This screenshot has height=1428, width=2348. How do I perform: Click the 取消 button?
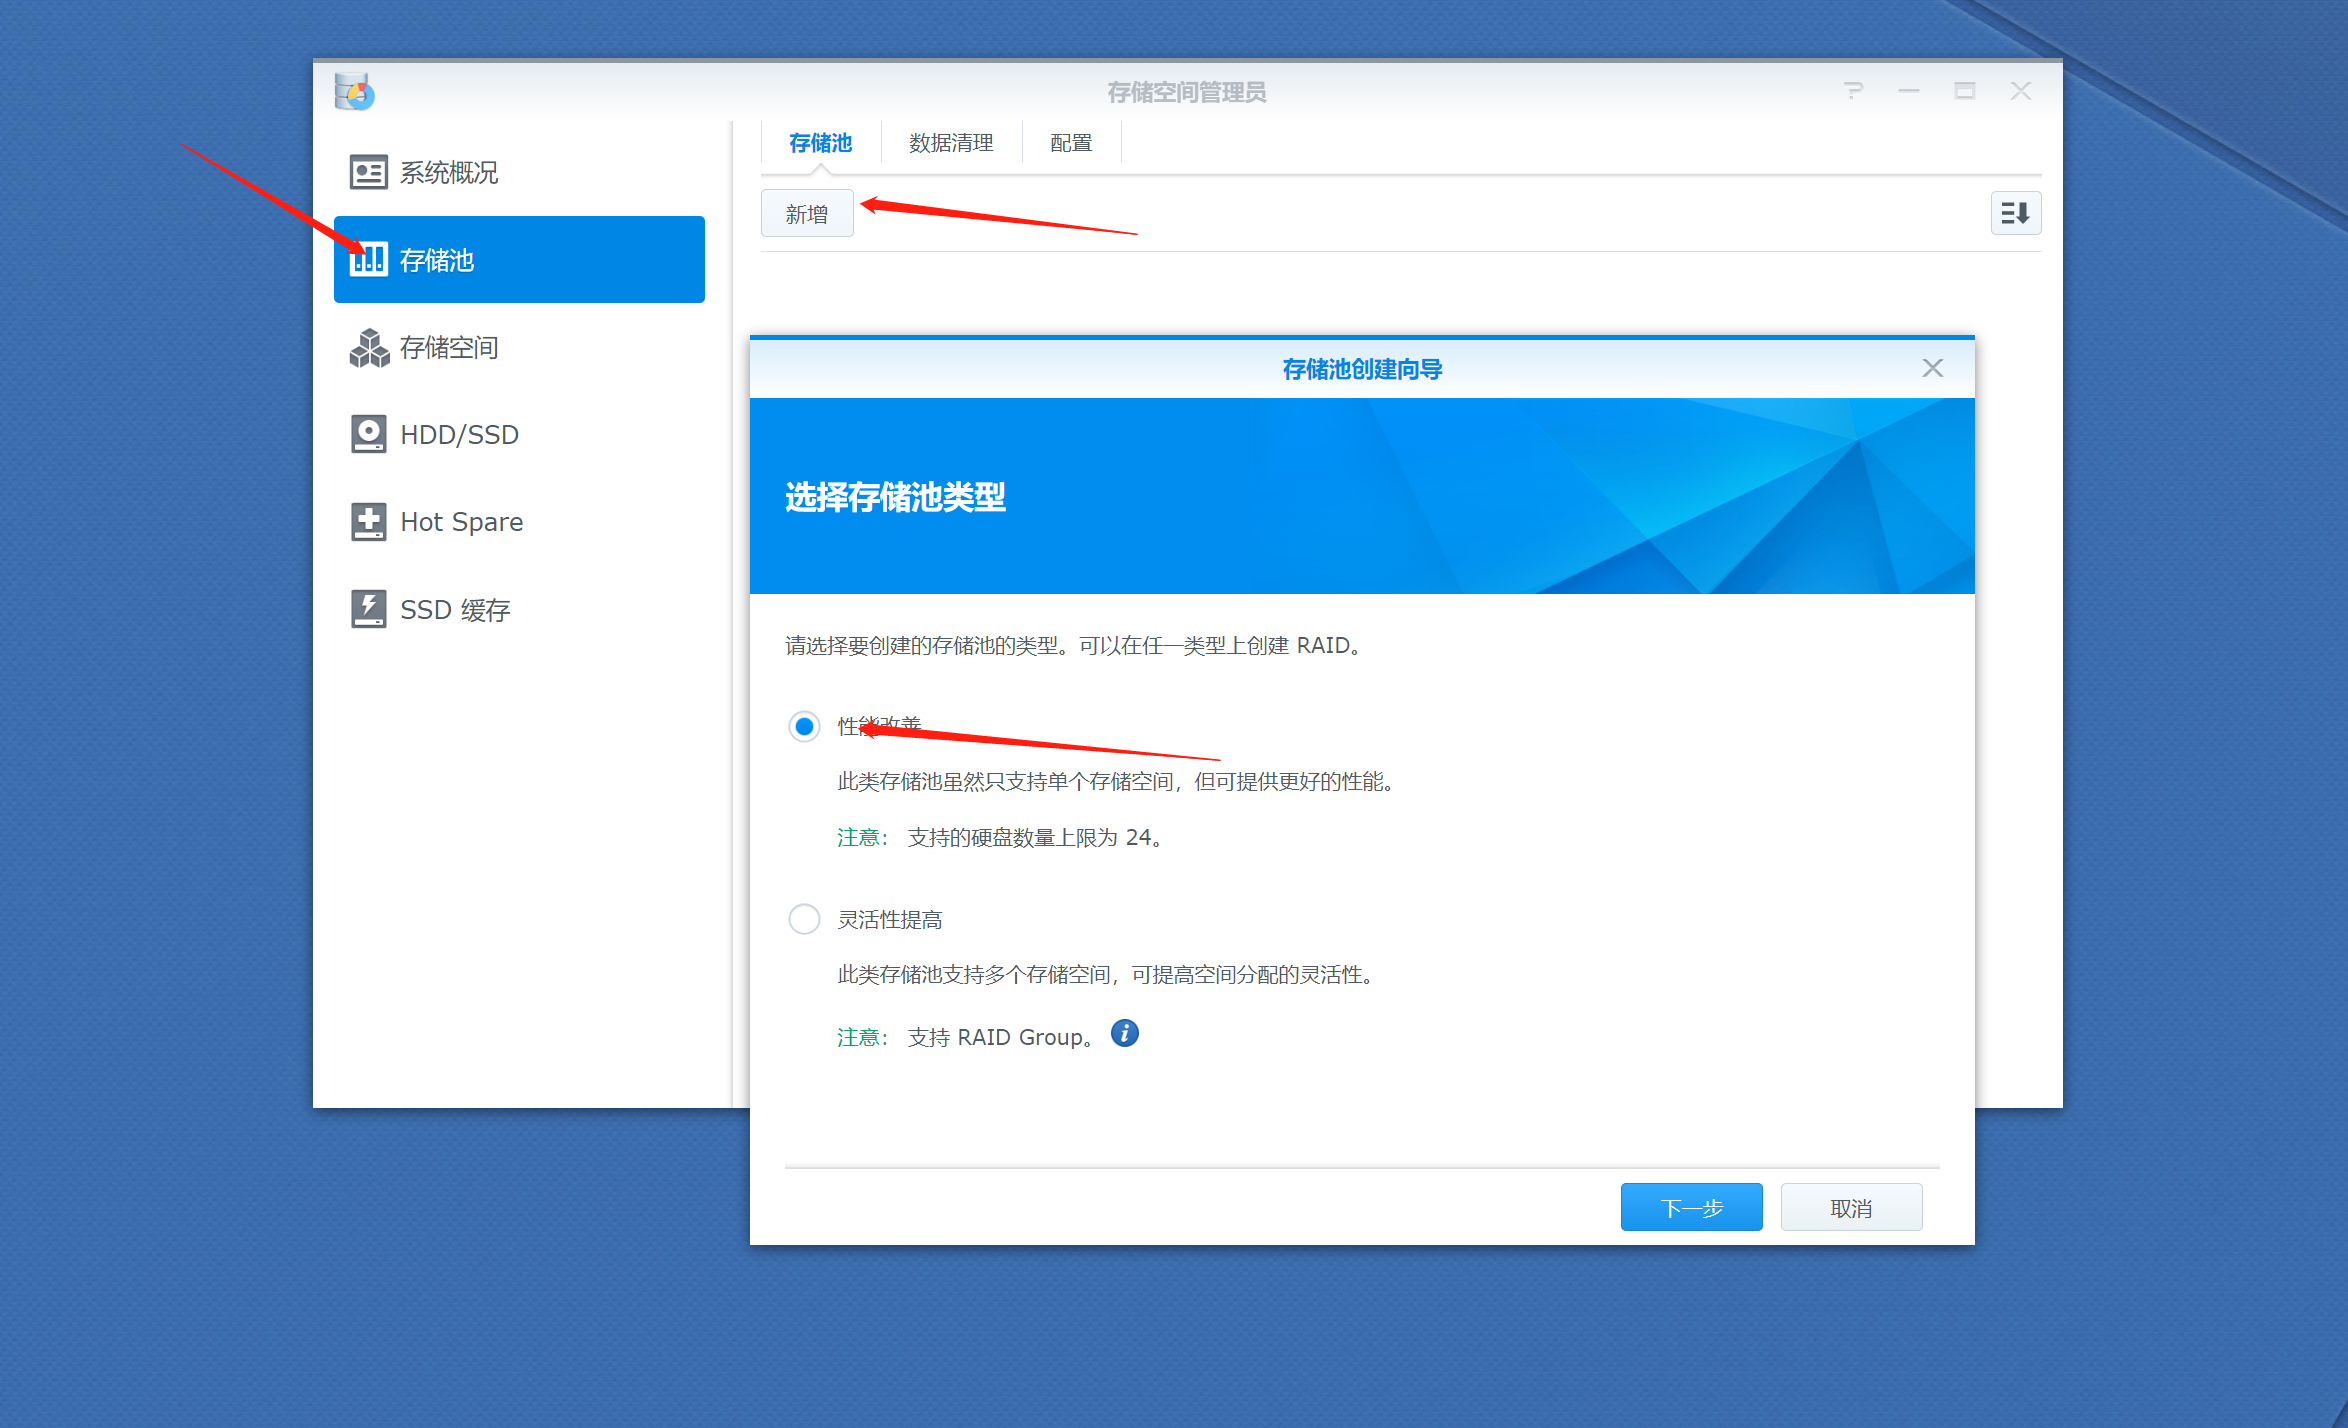[x=1850, y=1208]
